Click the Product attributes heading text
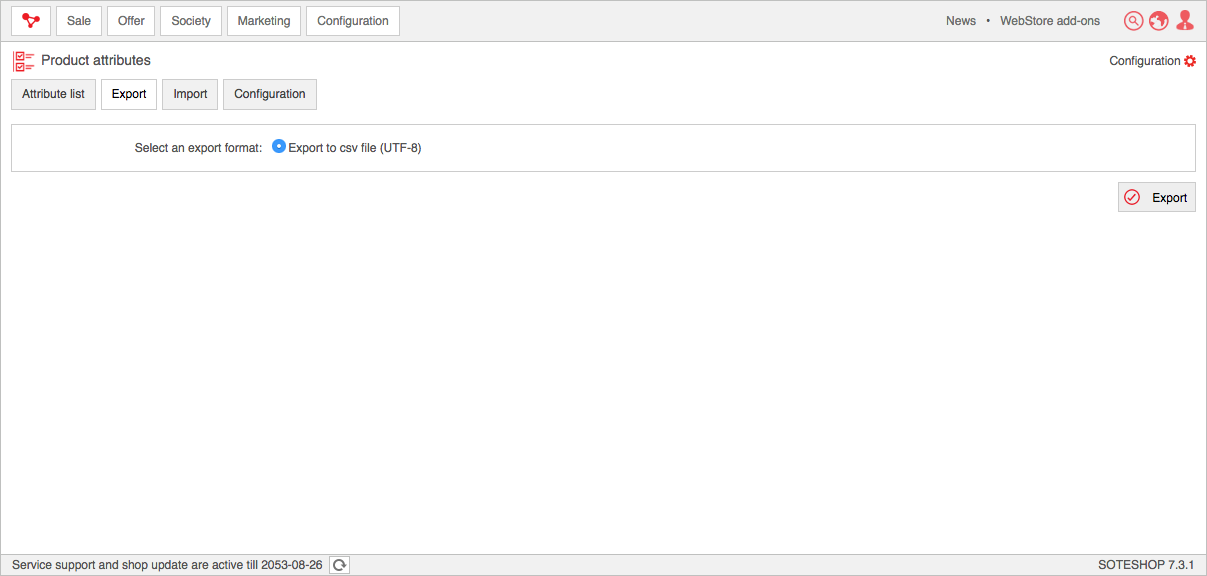The width and height of the screenshot is (1207, 576). point(96,61)
